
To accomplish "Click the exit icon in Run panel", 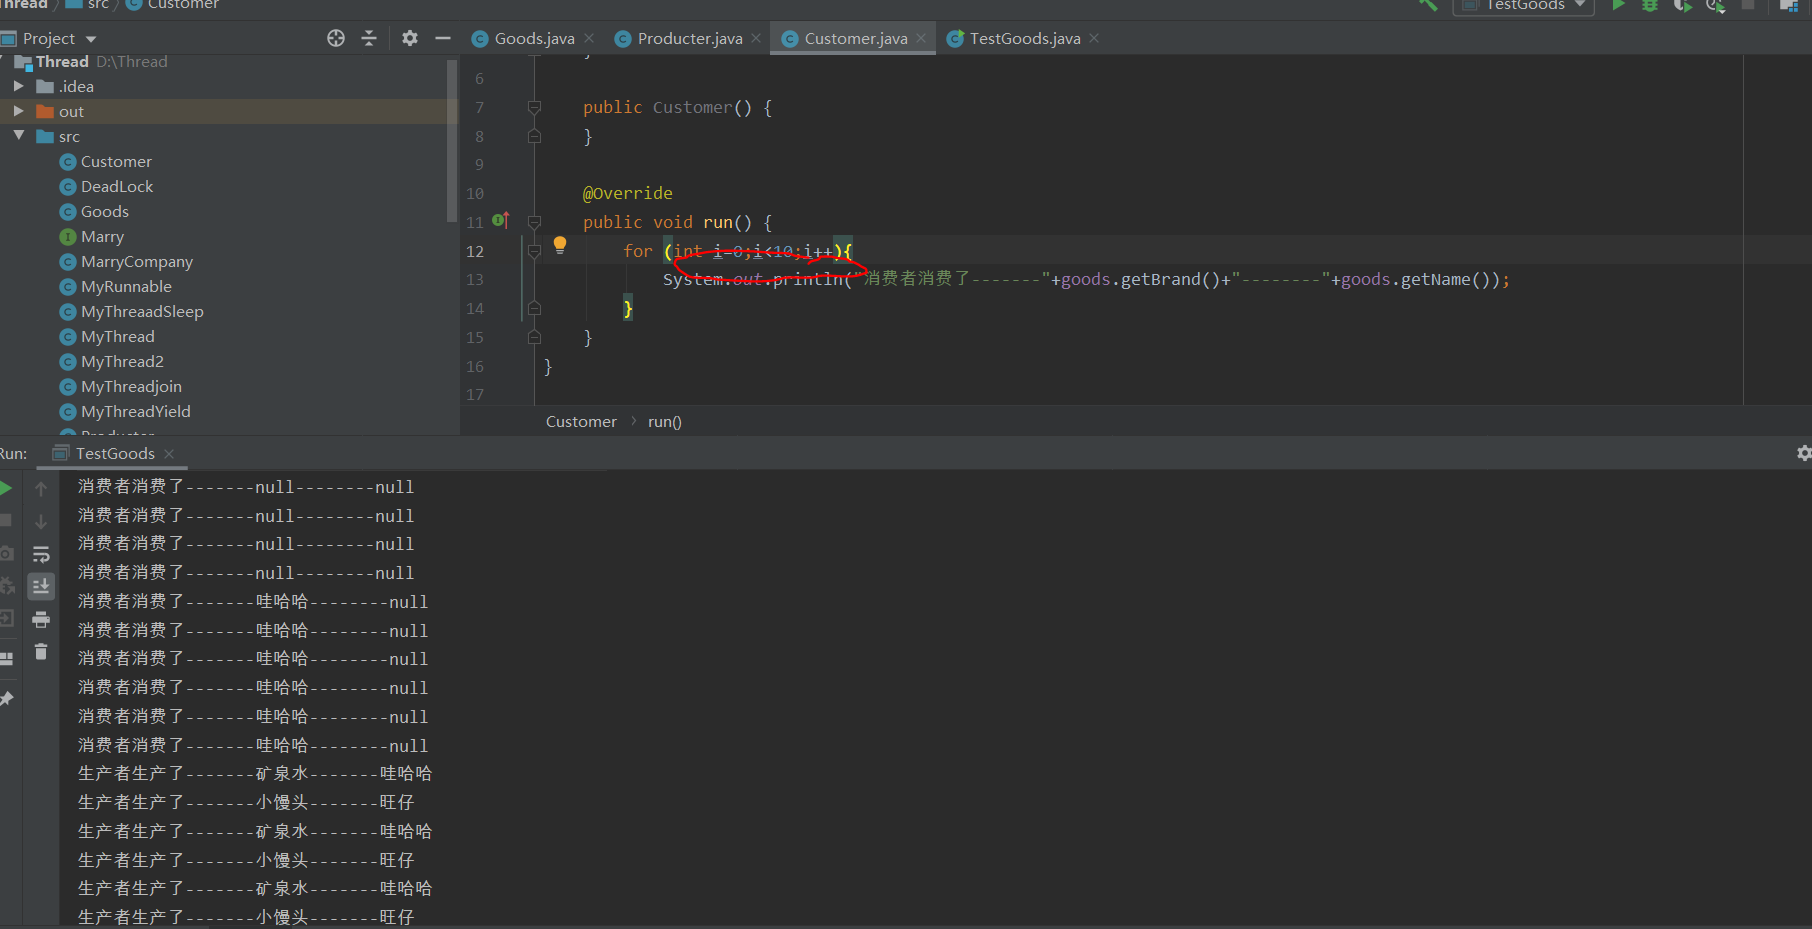I will click(x=7, y=619).
